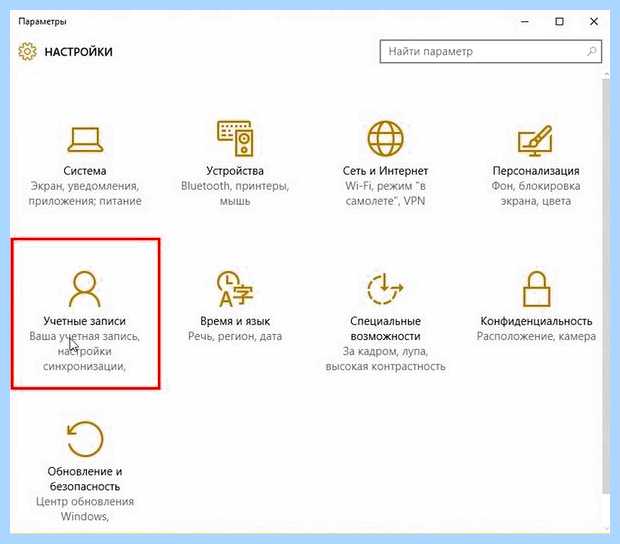Open the Сеть и Интернет globe icon
620x544 pixels.
click(386, 138)
